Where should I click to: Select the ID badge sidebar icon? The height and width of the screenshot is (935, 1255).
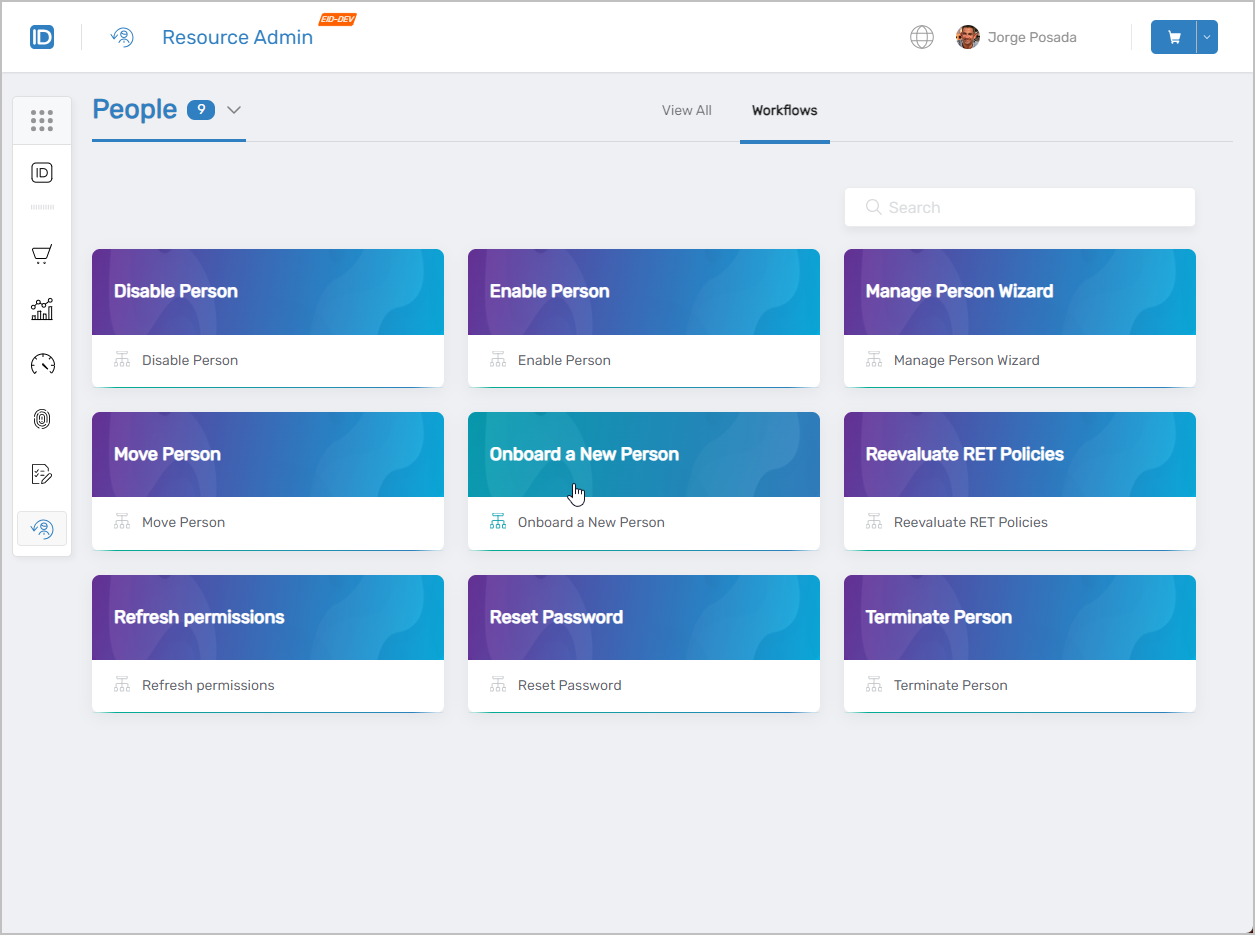(42, 173)
